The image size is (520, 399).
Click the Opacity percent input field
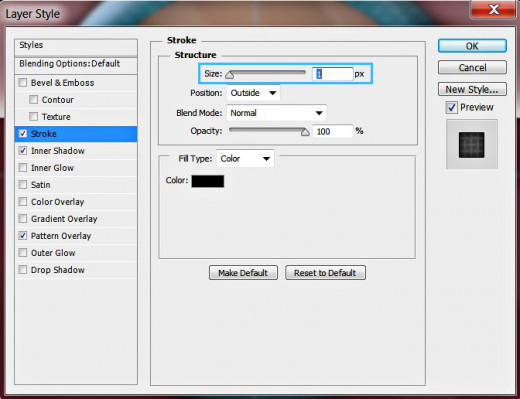coord(332,131)
